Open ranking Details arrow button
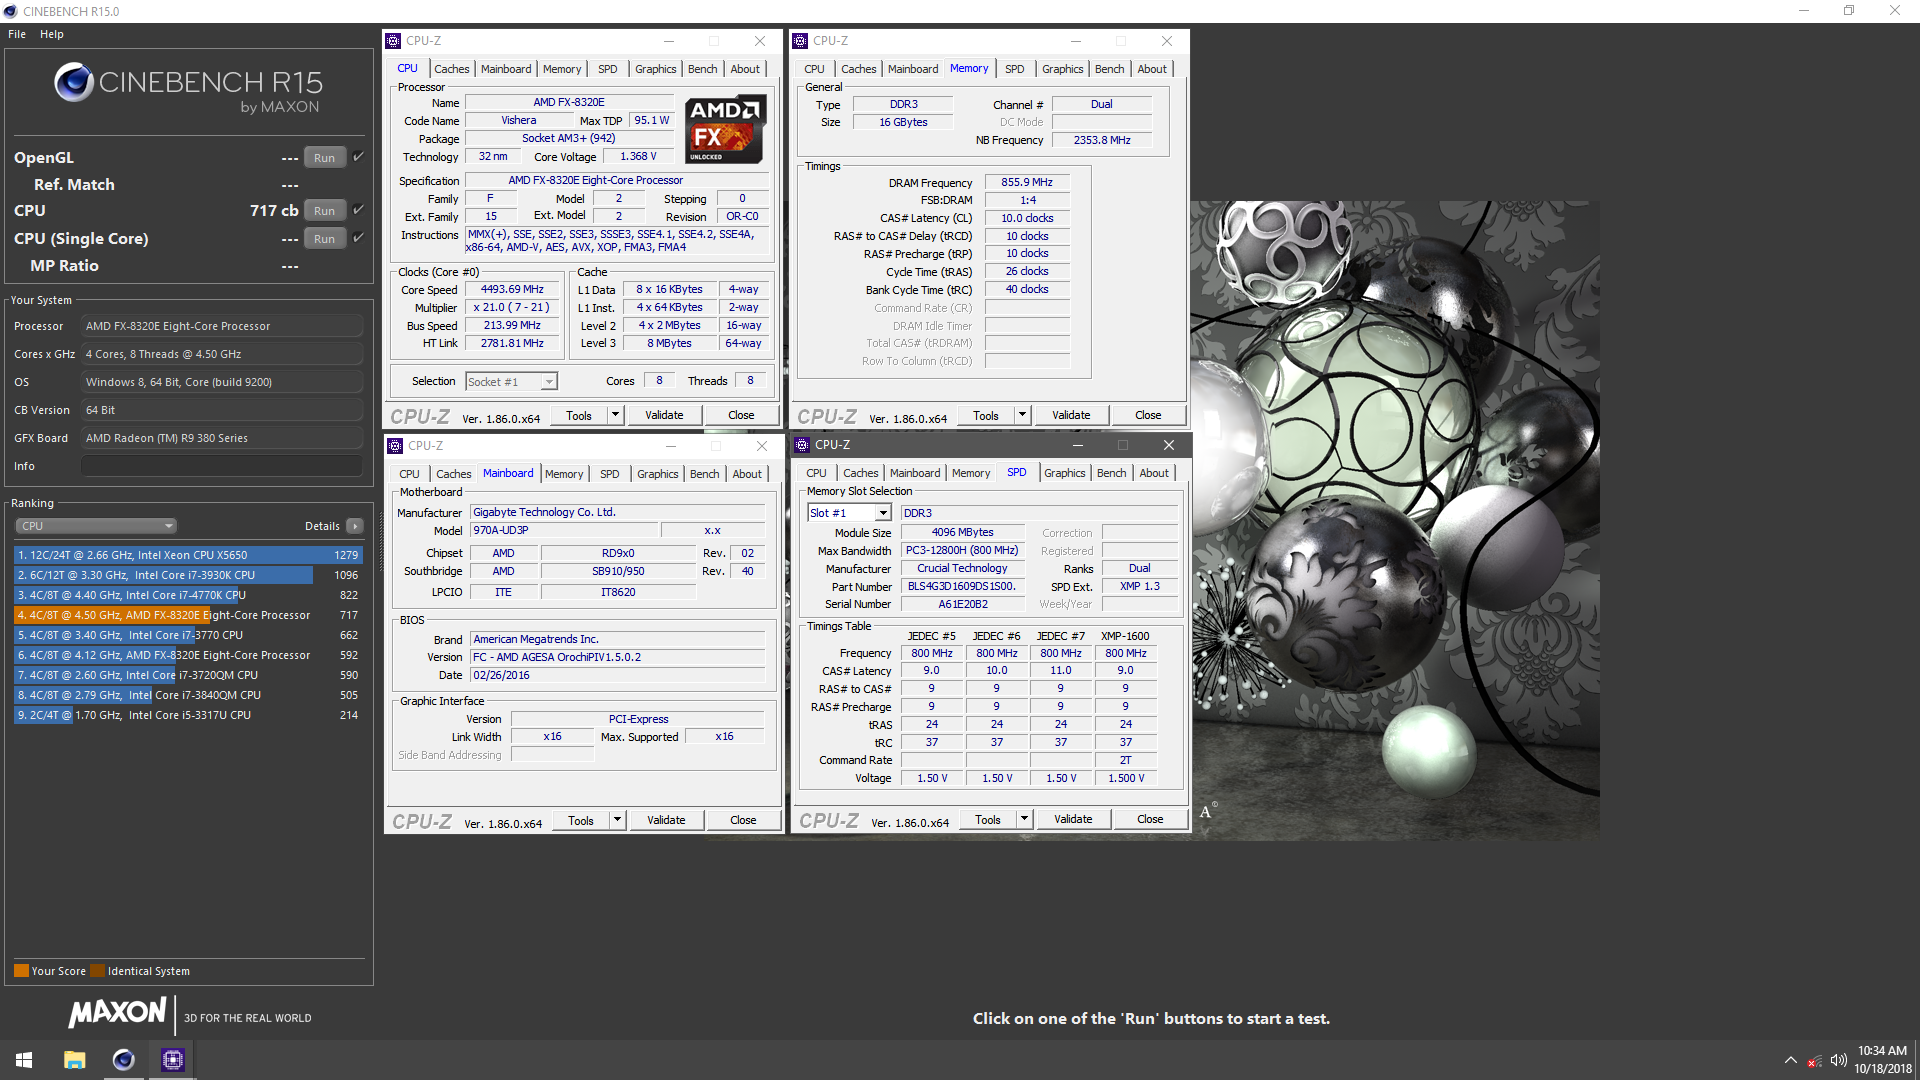This screenshot has height=1080, width=1920. [354, 526]
